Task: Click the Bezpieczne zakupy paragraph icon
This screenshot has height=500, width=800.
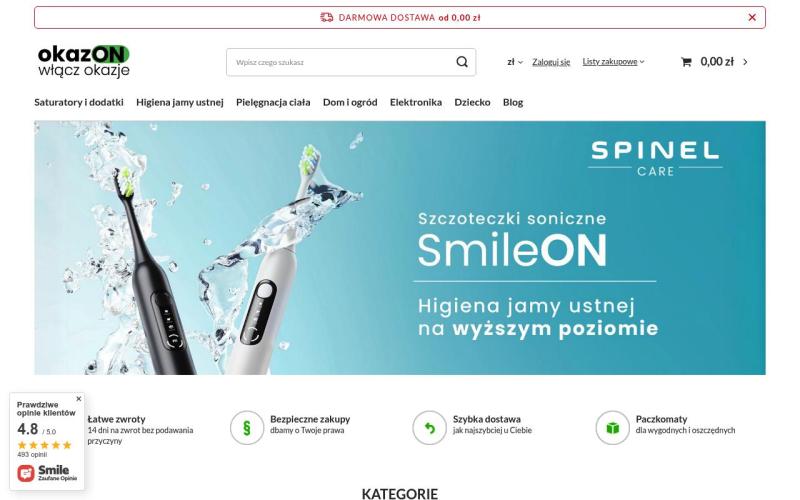Action: [x=247, y=428]
